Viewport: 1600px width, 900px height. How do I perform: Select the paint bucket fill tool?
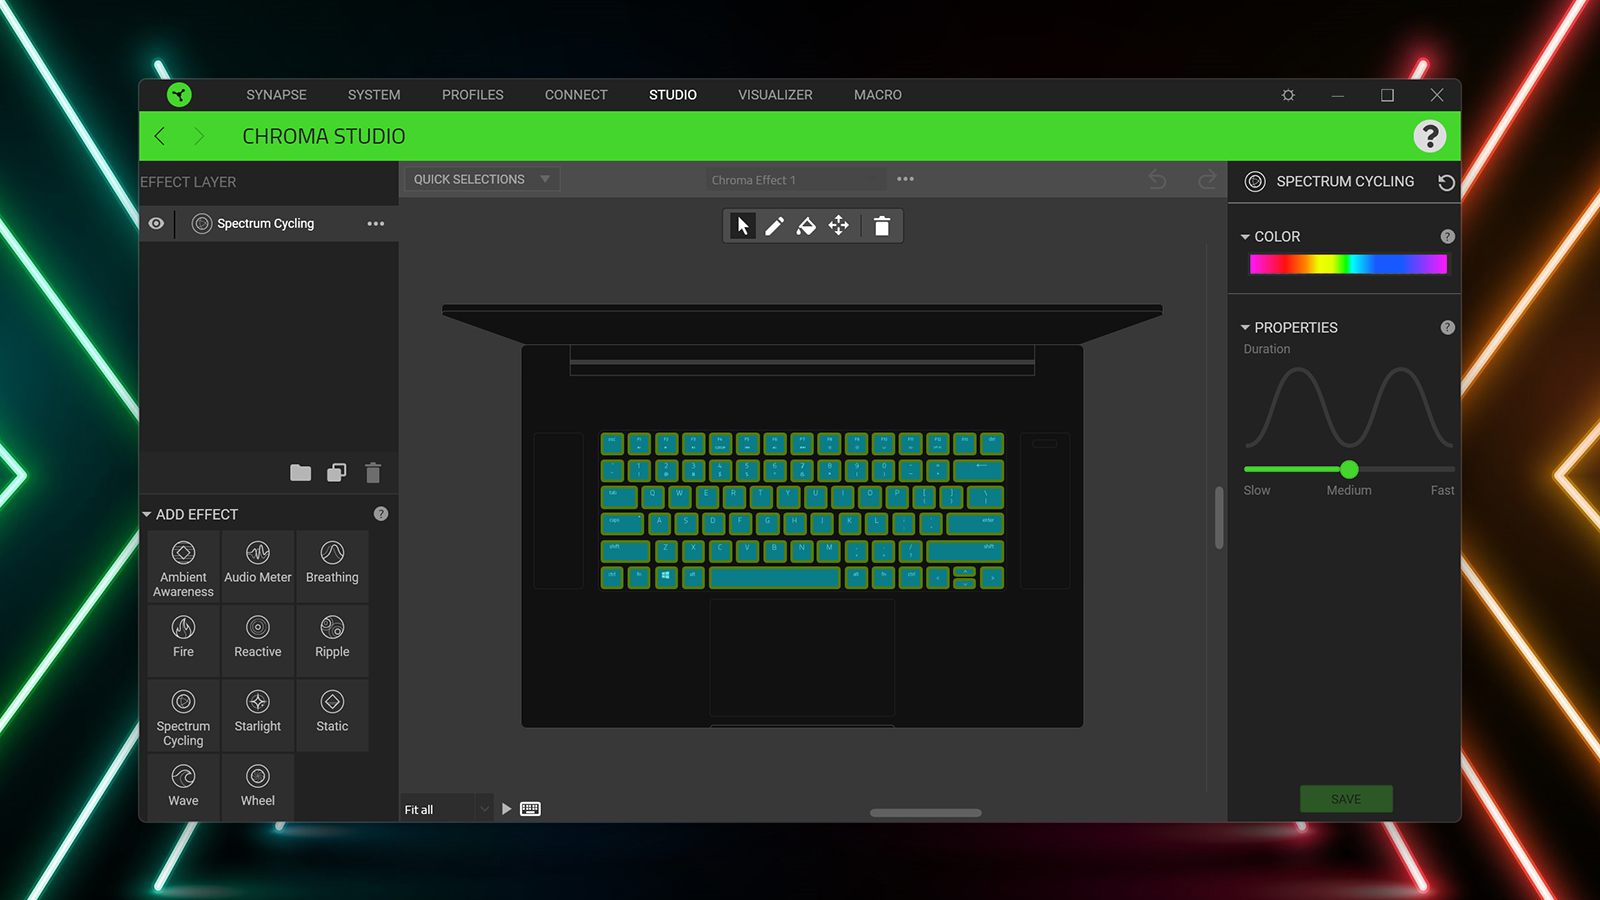[x=806, y=226]
